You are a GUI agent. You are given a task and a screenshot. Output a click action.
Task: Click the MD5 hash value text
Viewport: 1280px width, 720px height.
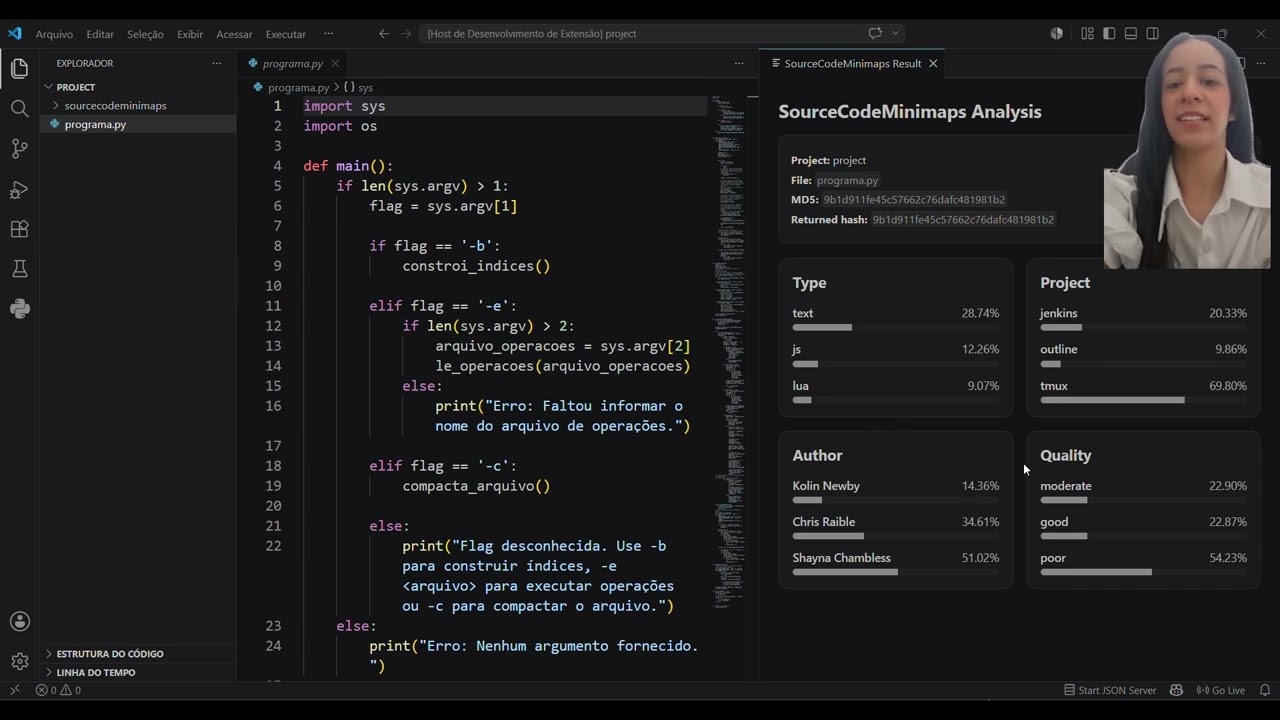[914, 200]
